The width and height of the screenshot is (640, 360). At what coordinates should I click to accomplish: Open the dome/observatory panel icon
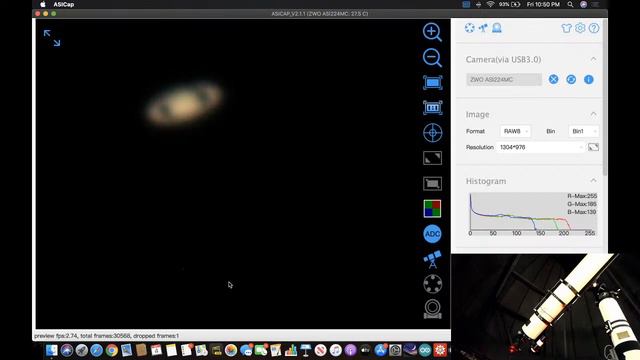pos(497,28)
